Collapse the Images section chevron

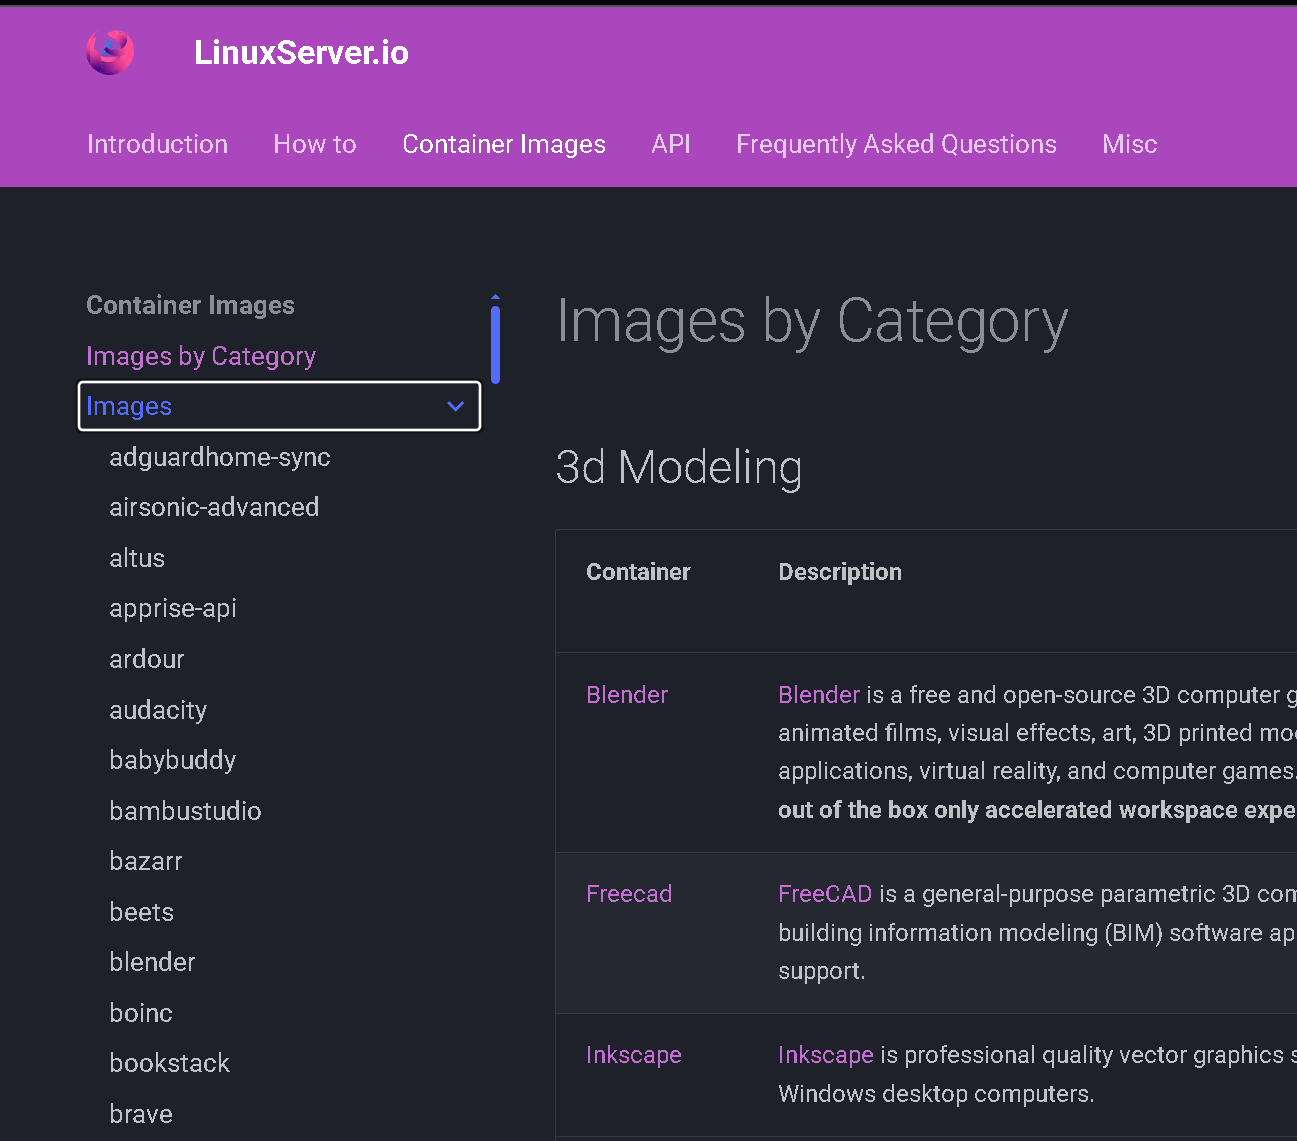click(455, 406)
